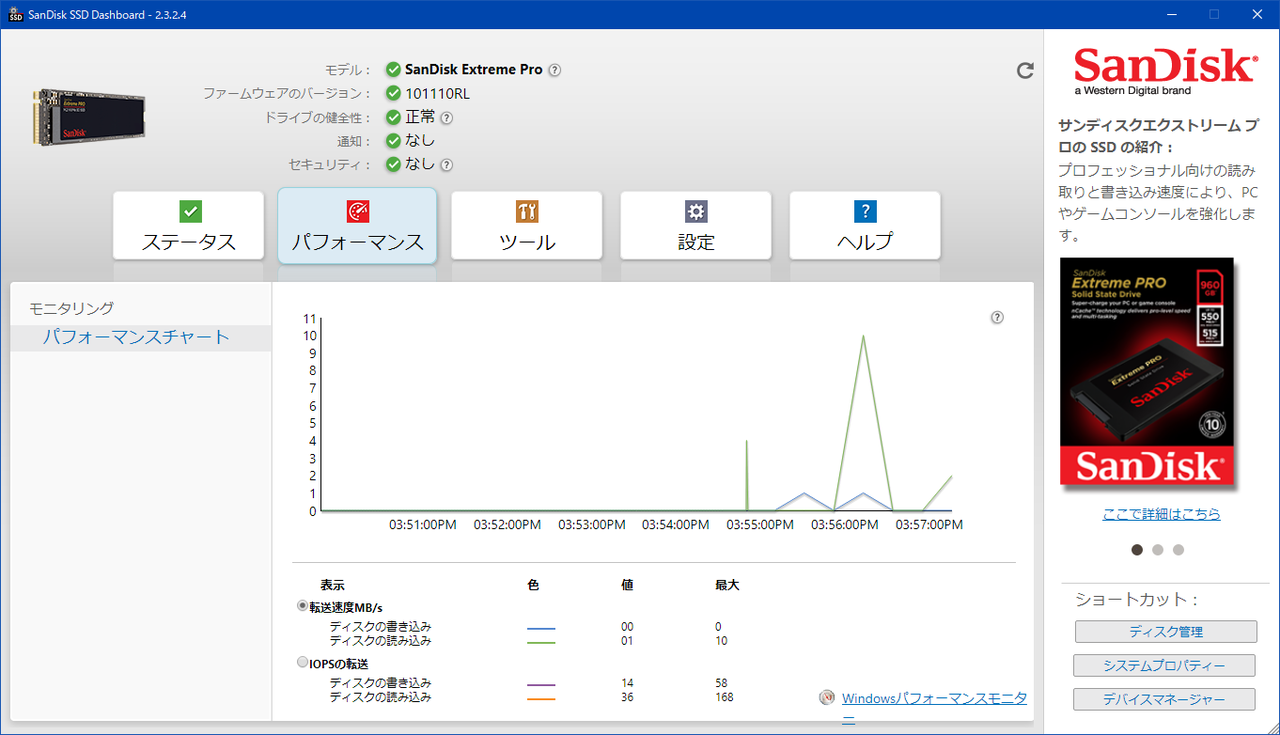Select the 転送速度MB/s radio button

(303, 606)
